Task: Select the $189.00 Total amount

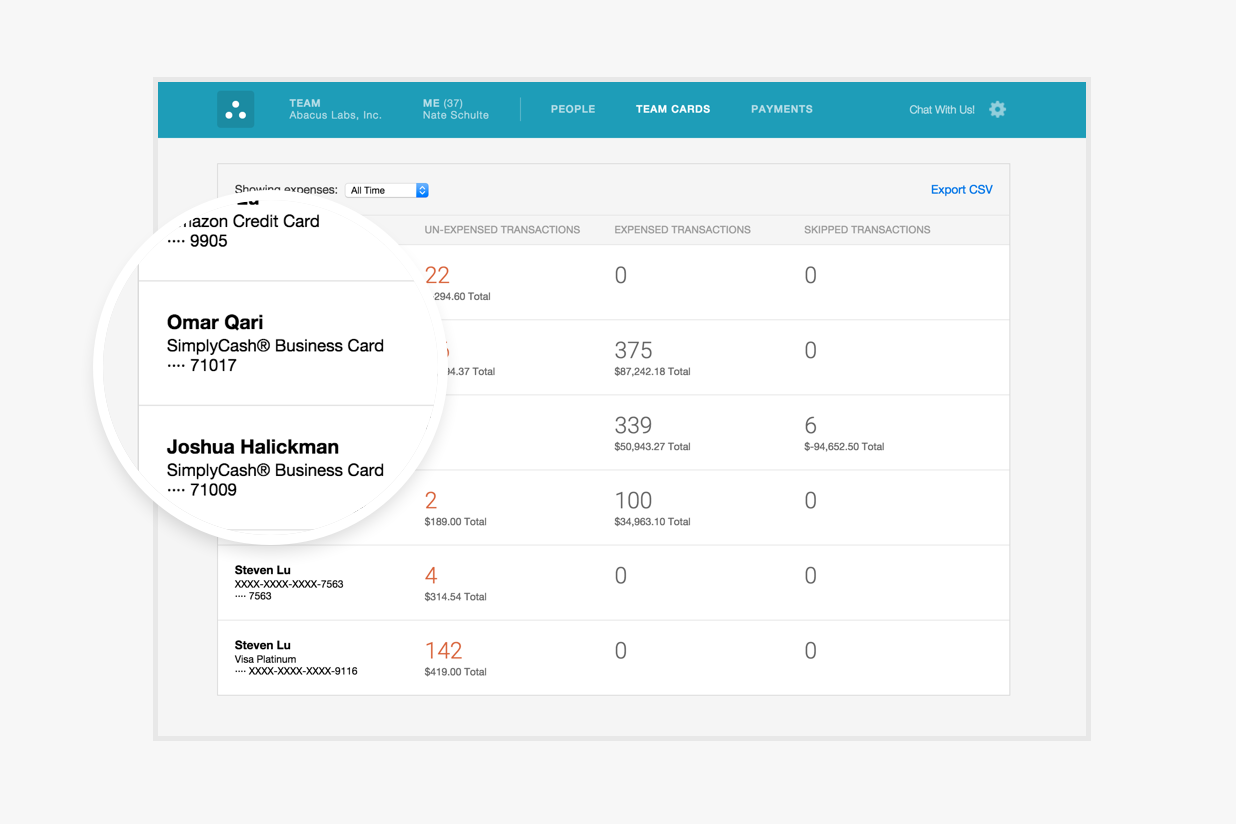Action: 455,522
